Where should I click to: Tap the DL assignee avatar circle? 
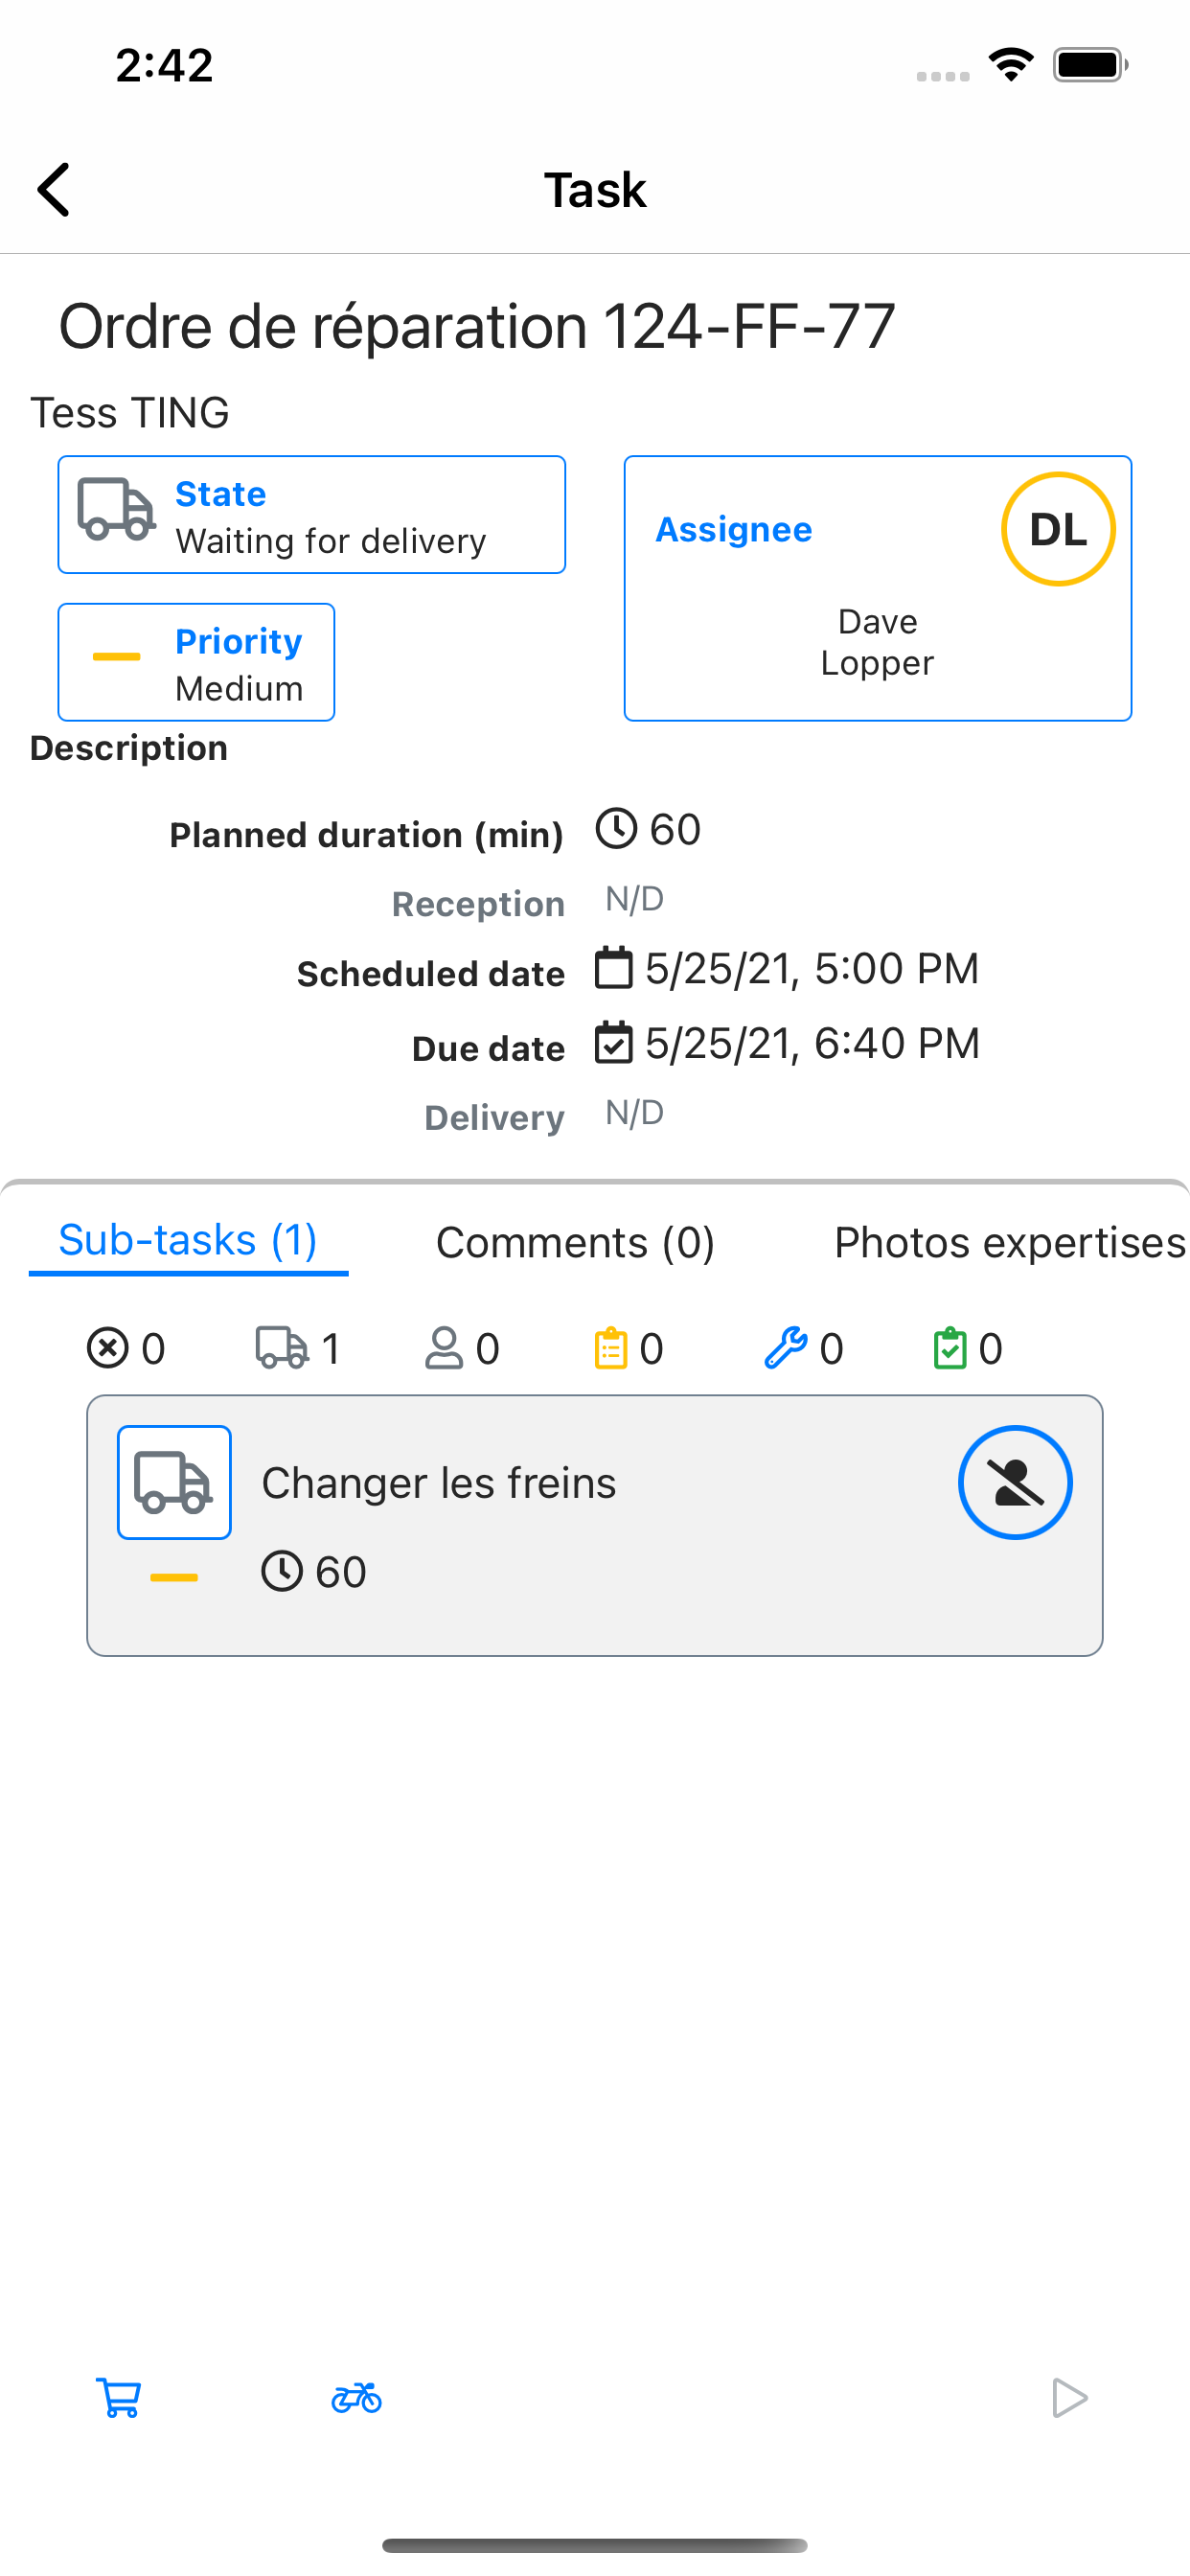coord(1058,529)
